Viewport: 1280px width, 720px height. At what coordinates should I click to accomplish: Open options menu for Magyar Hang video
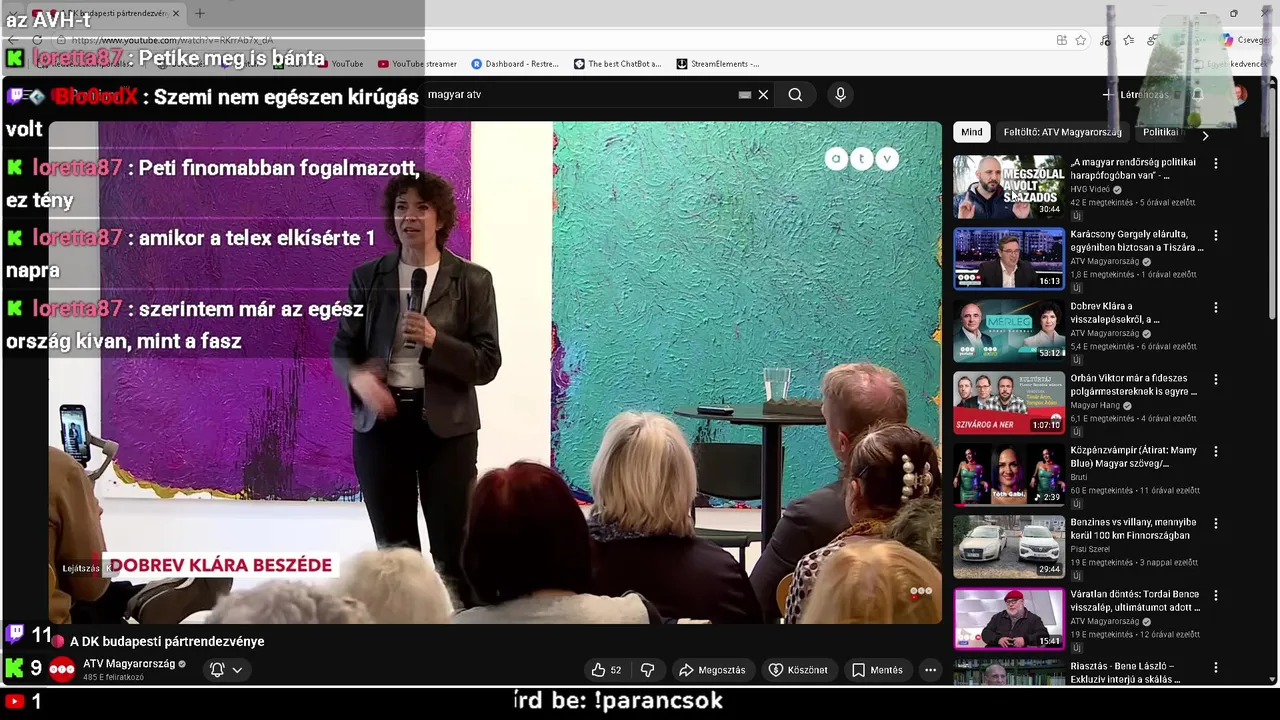tap(1216, 379)
